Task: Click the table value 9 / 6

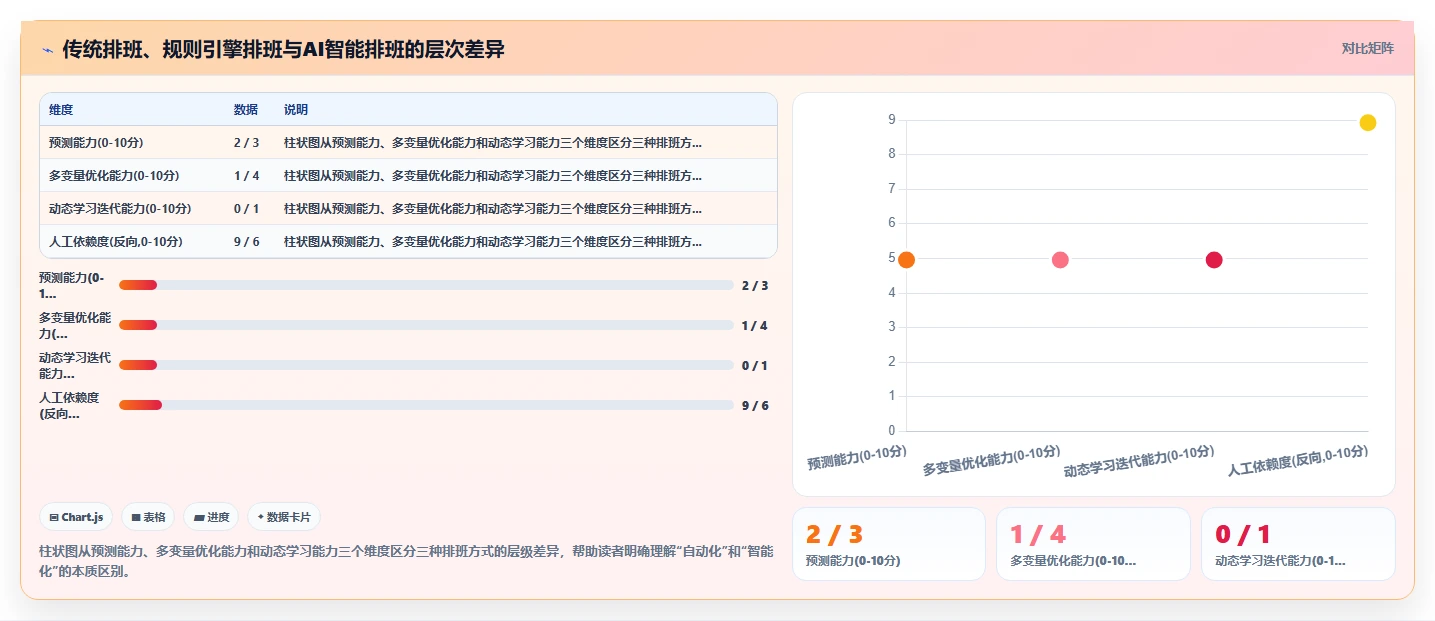Action: [246, 242]
